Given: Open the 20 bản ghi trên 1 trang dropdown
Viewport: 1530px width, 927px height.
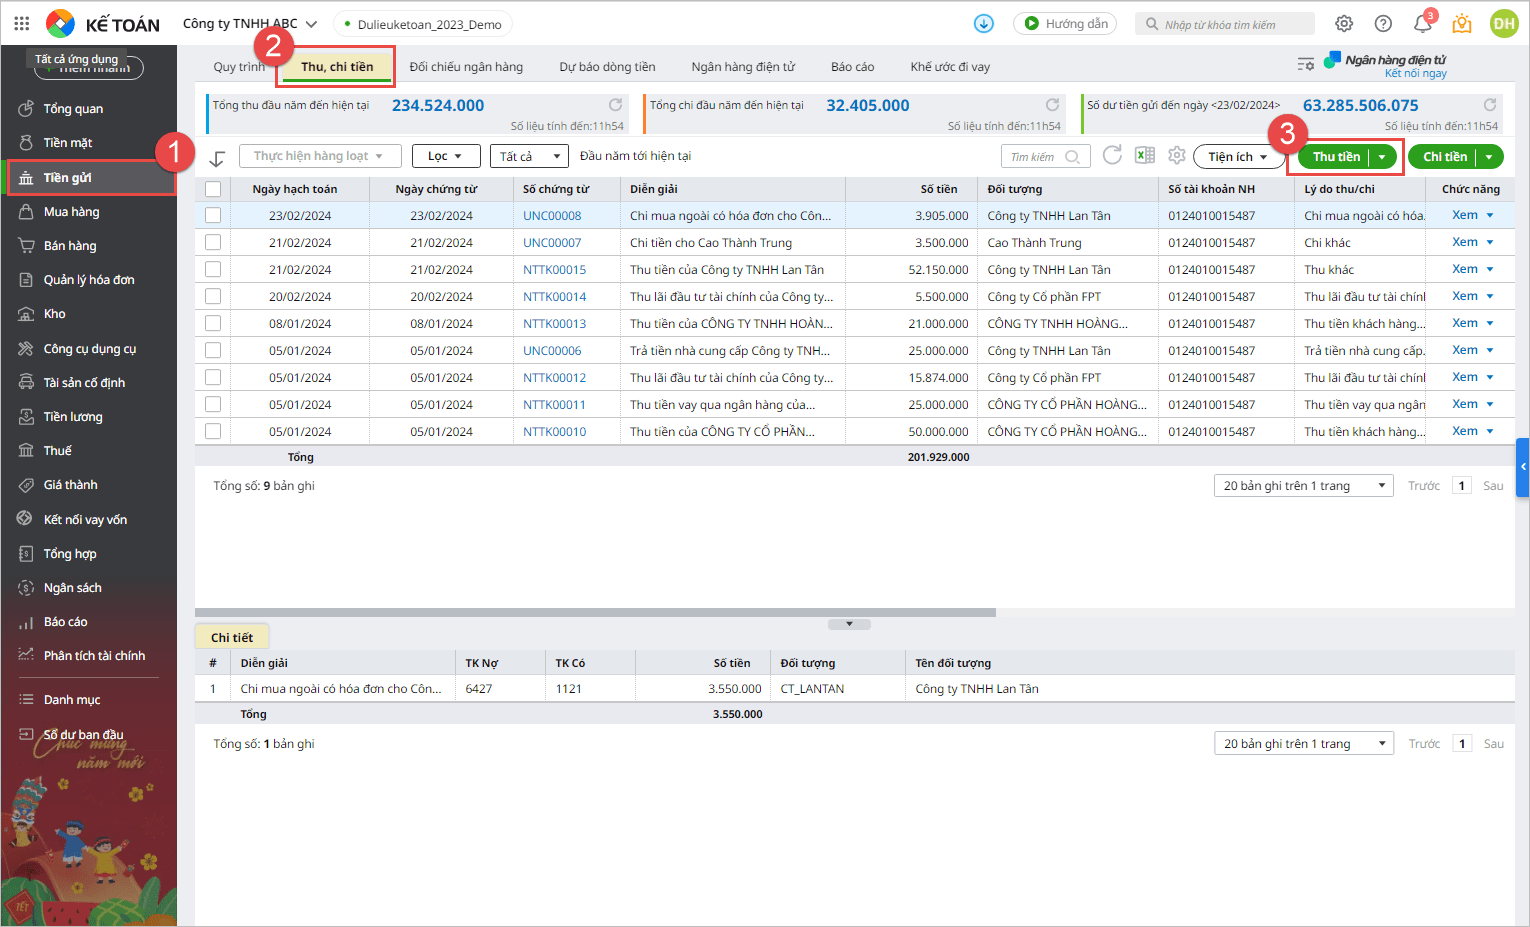Looking at the screenshot, I should point(1303,485).
